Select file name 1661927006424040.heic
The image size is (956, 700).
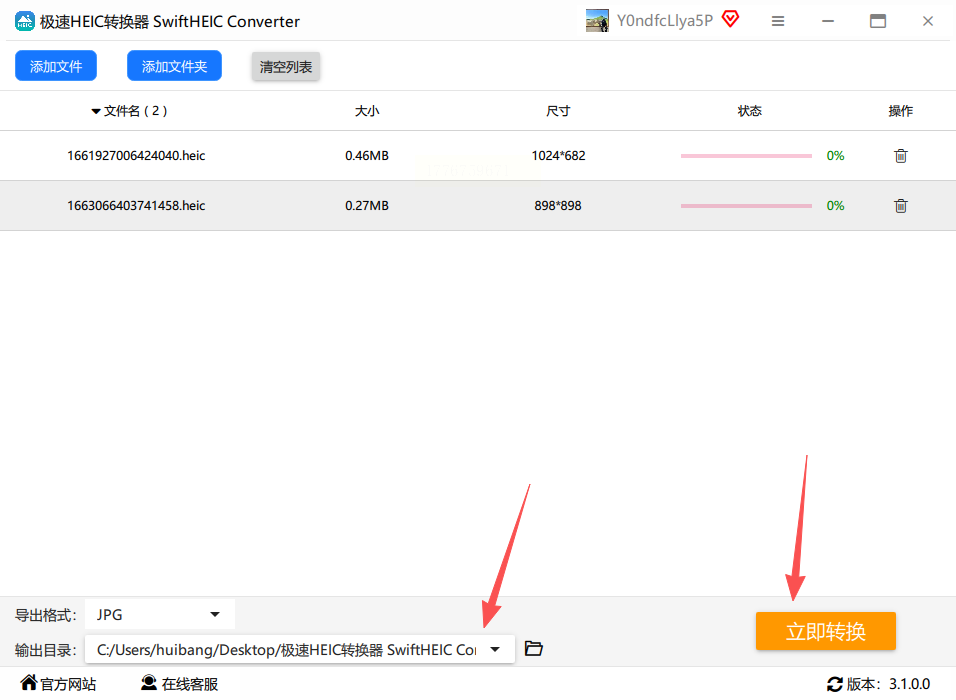pos(136,155)
